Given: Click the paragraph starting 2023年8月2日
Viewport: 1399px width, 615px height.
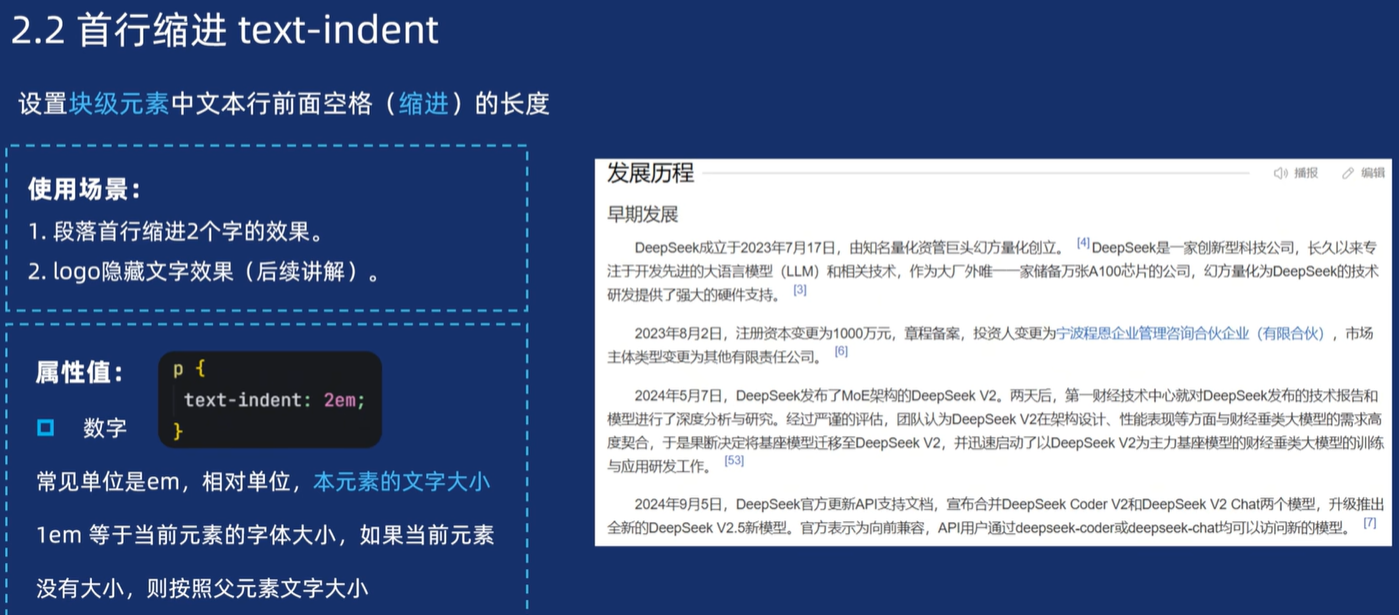Looking at the screenshot, I should click(991, 344).
